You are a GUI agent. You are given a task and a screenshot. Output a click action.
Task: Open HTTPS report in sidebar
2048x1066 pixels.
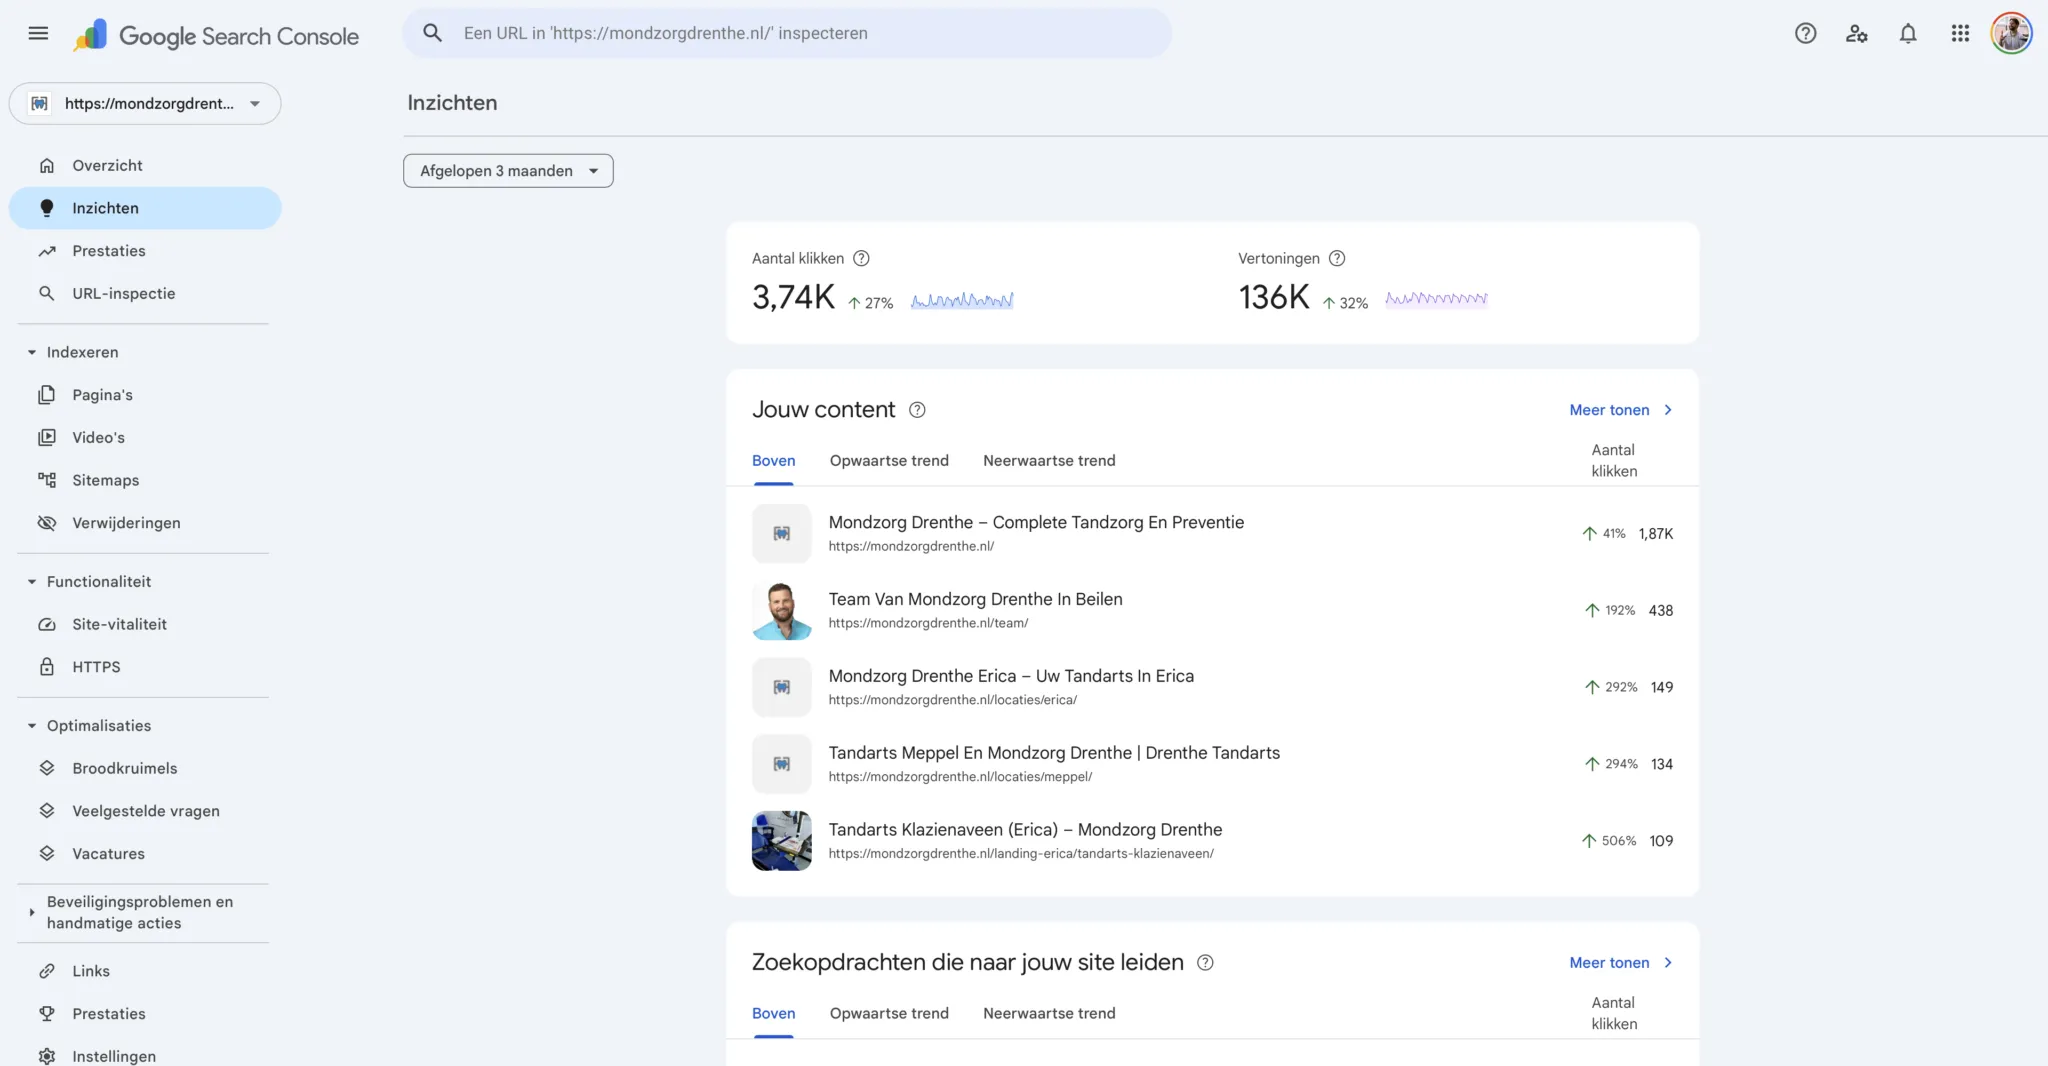pos(145,667)
